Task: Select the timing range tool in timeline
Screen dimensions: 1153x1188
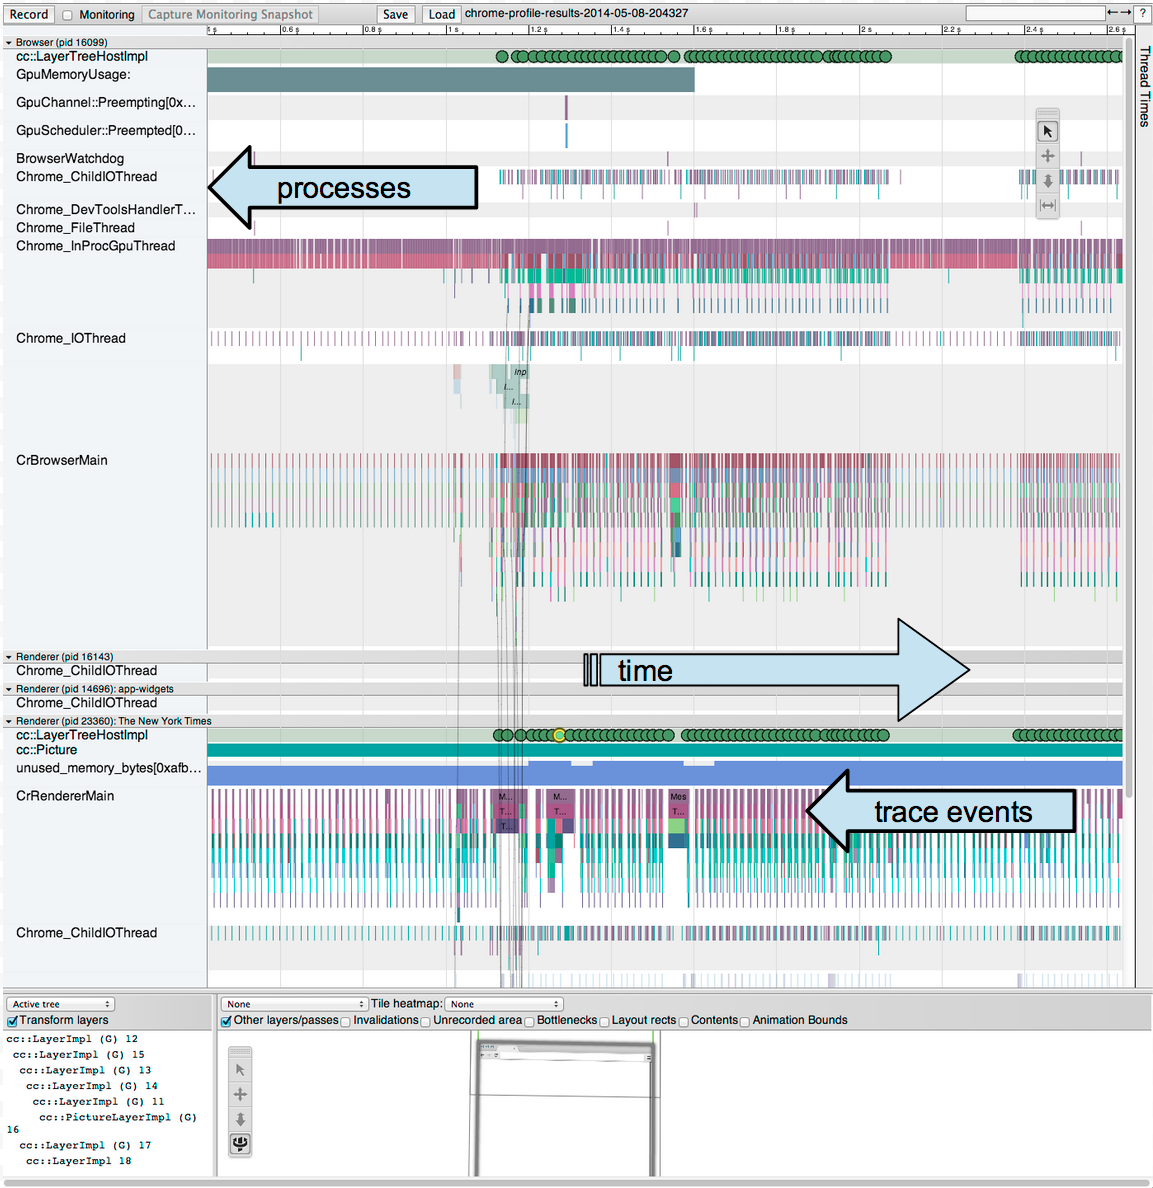Action: (x=1047, y=206)
